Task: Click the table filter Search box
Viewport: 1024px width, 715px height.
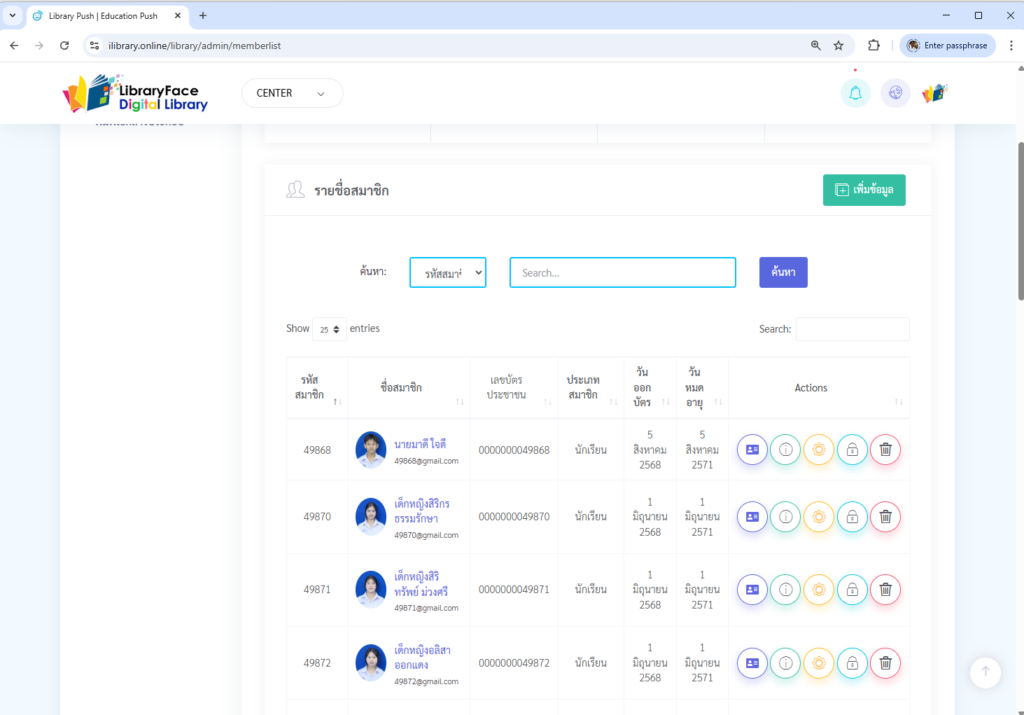Action: click(x=852, y=329)
